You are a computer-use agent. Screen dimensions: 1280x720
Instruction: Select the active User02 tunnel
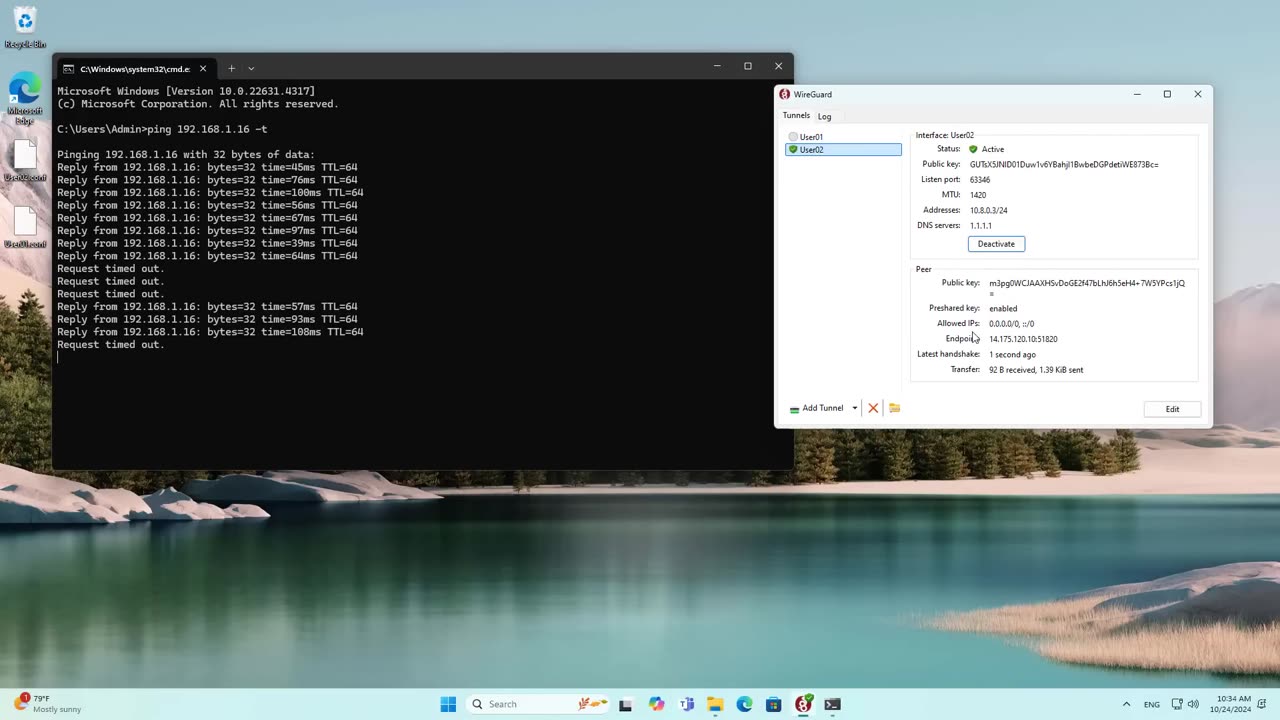(x=843, y=150)
